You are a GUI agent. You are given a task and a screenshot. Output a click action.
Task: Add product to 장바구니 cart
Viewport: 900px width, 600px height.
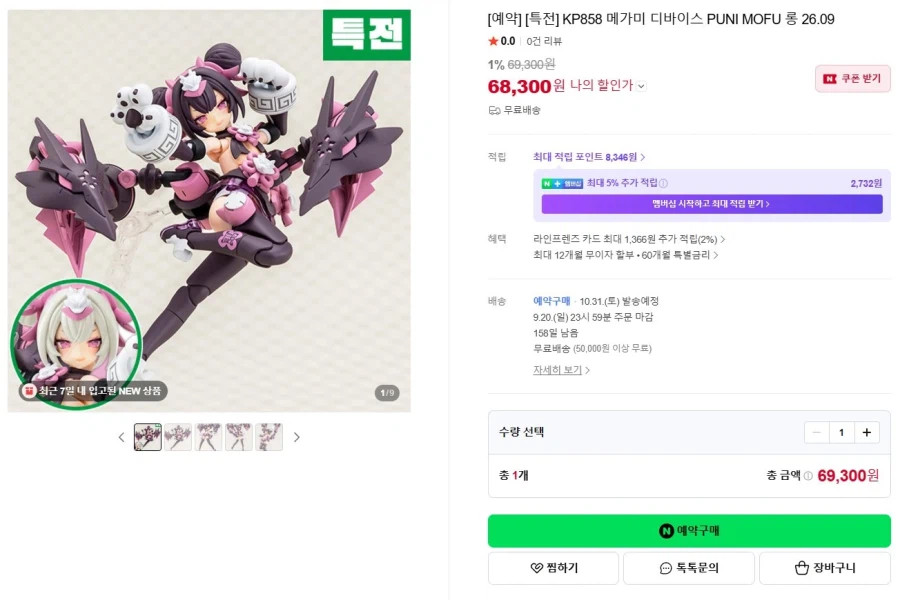pyautogui.click(x=824, y=568)
